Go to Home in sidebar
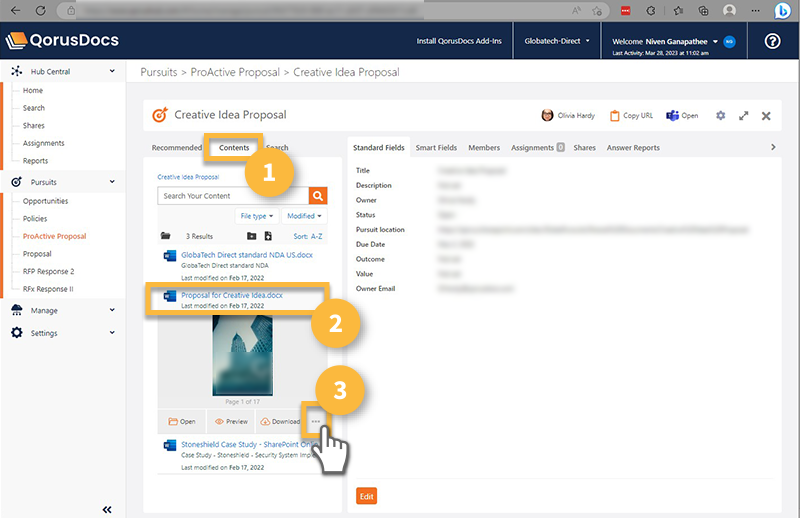 pos(33,90)
